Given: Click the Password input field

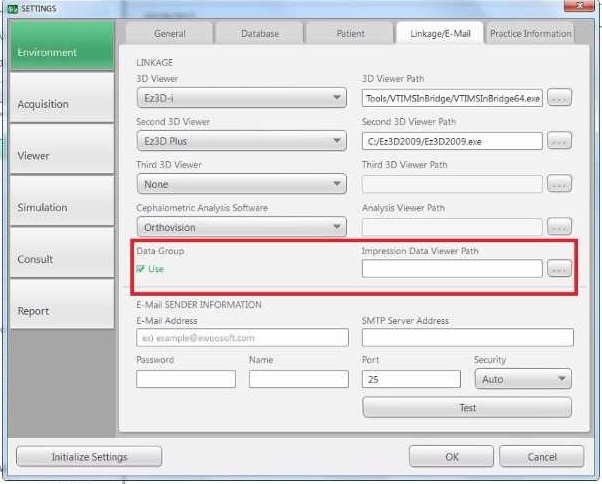Looking at the screenshot, I should click(186, 379).
